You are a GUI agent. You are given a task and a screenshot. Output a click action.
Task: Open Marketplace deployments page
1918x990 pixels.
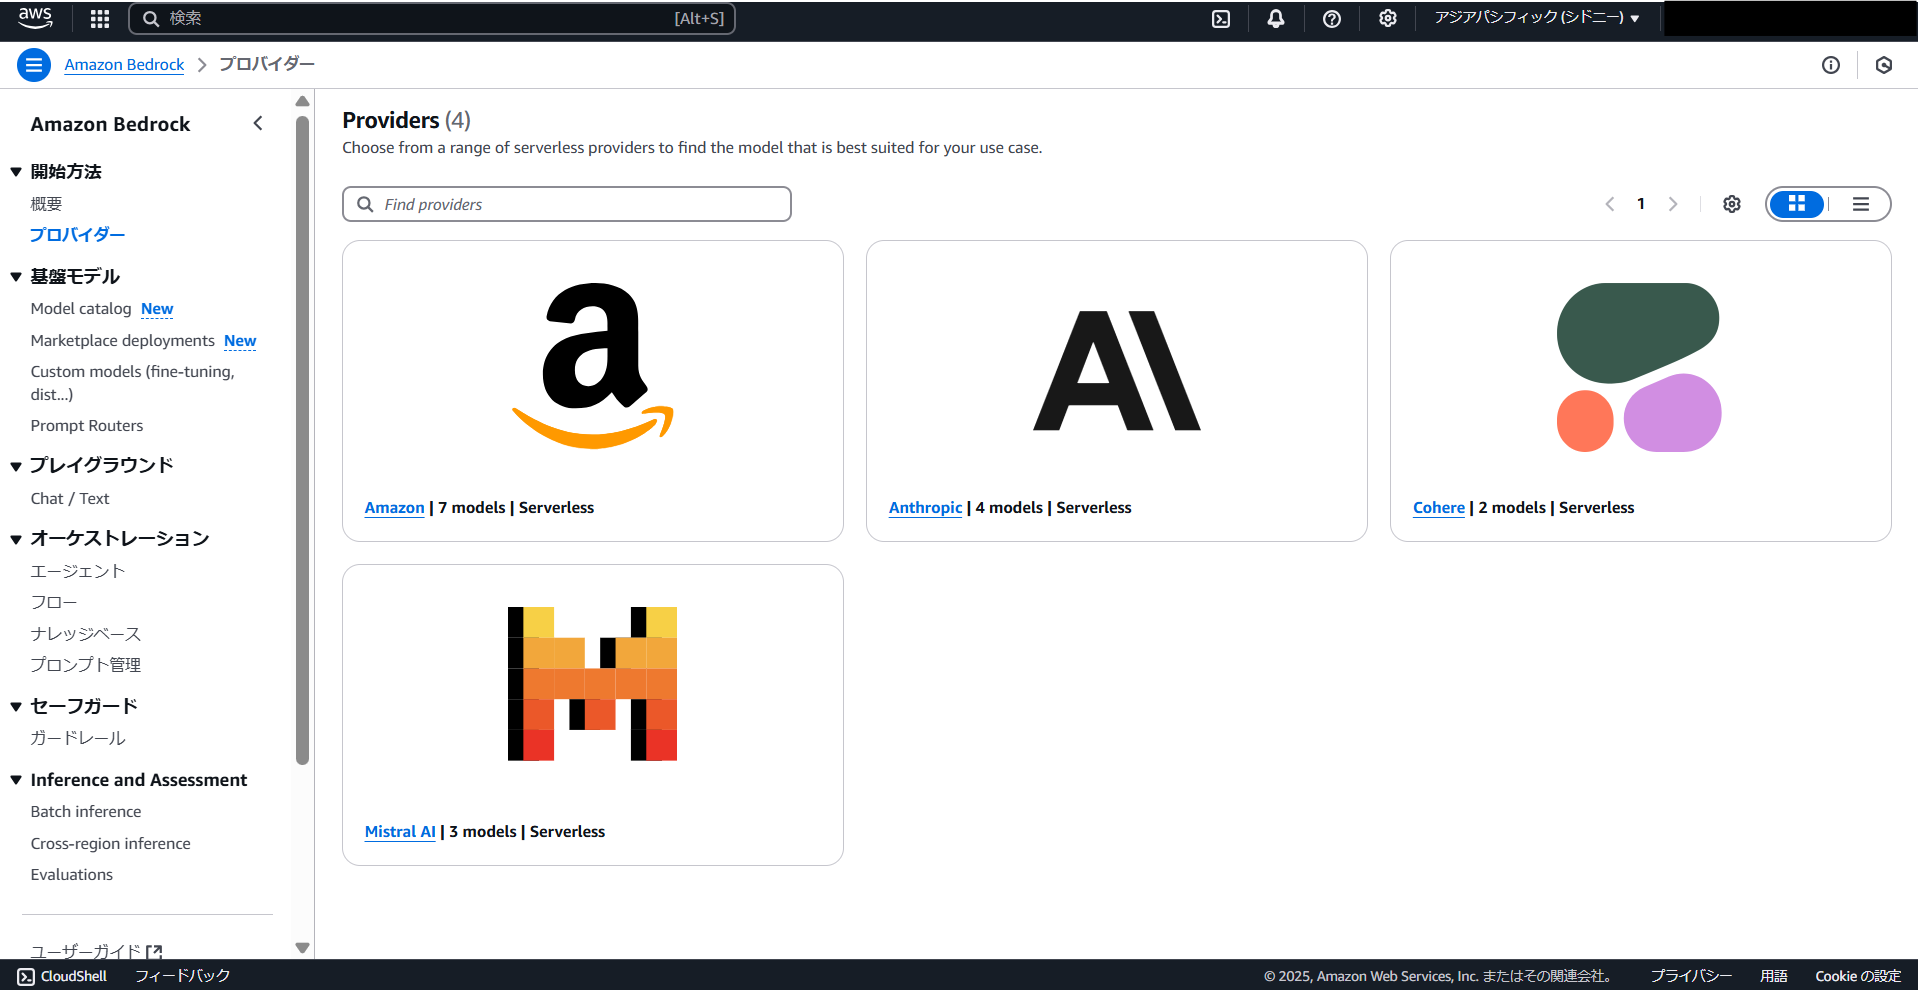pos(123,340)
